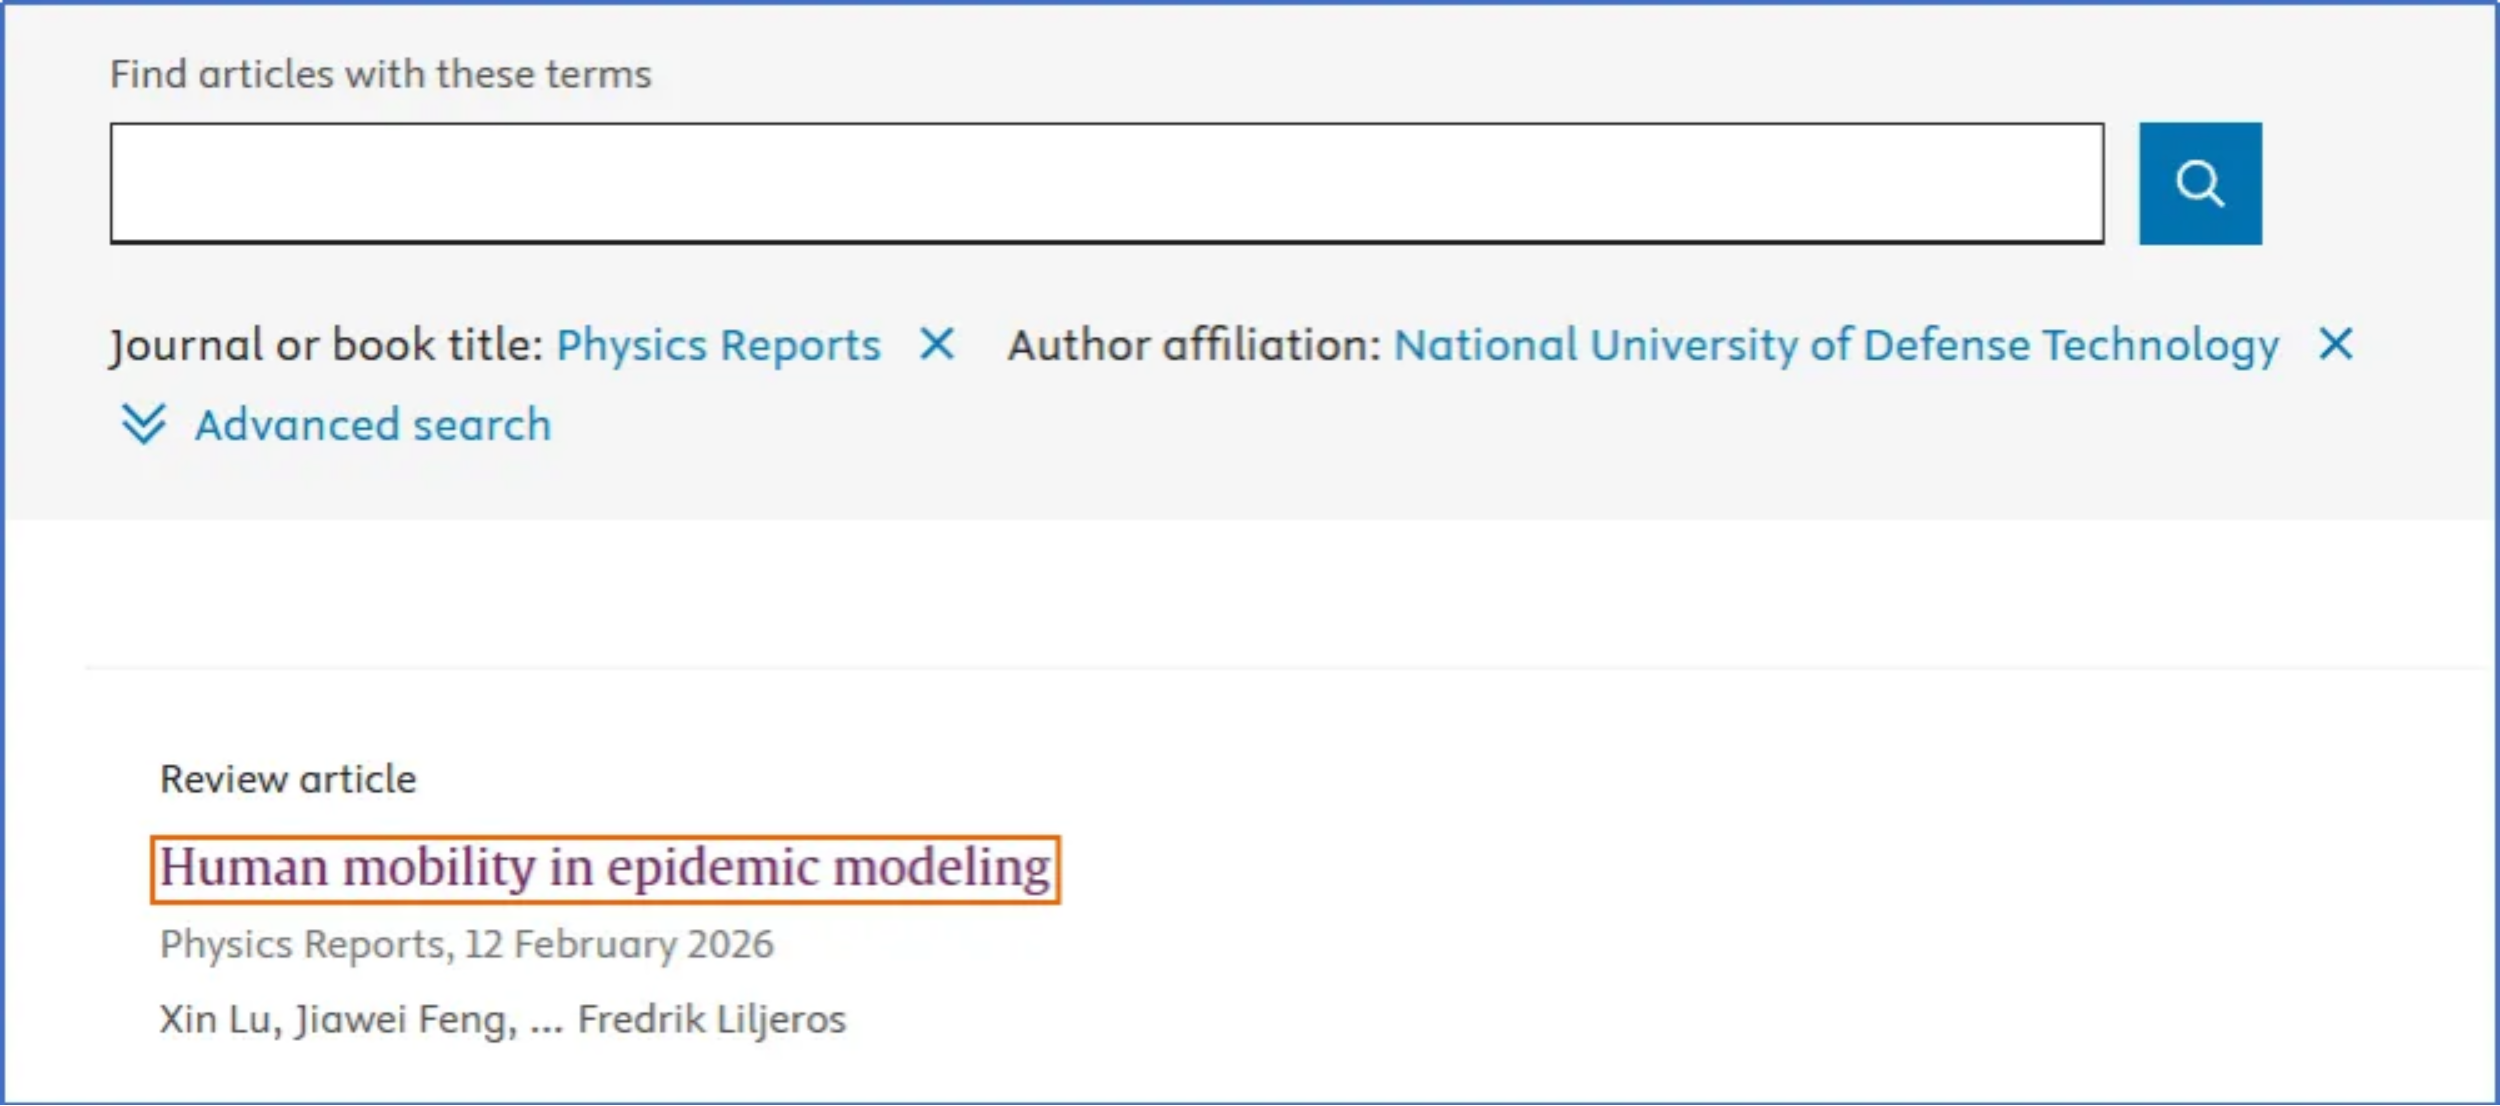
Task: Click the "12 February 2026" publication date
Action: [619, 944]
